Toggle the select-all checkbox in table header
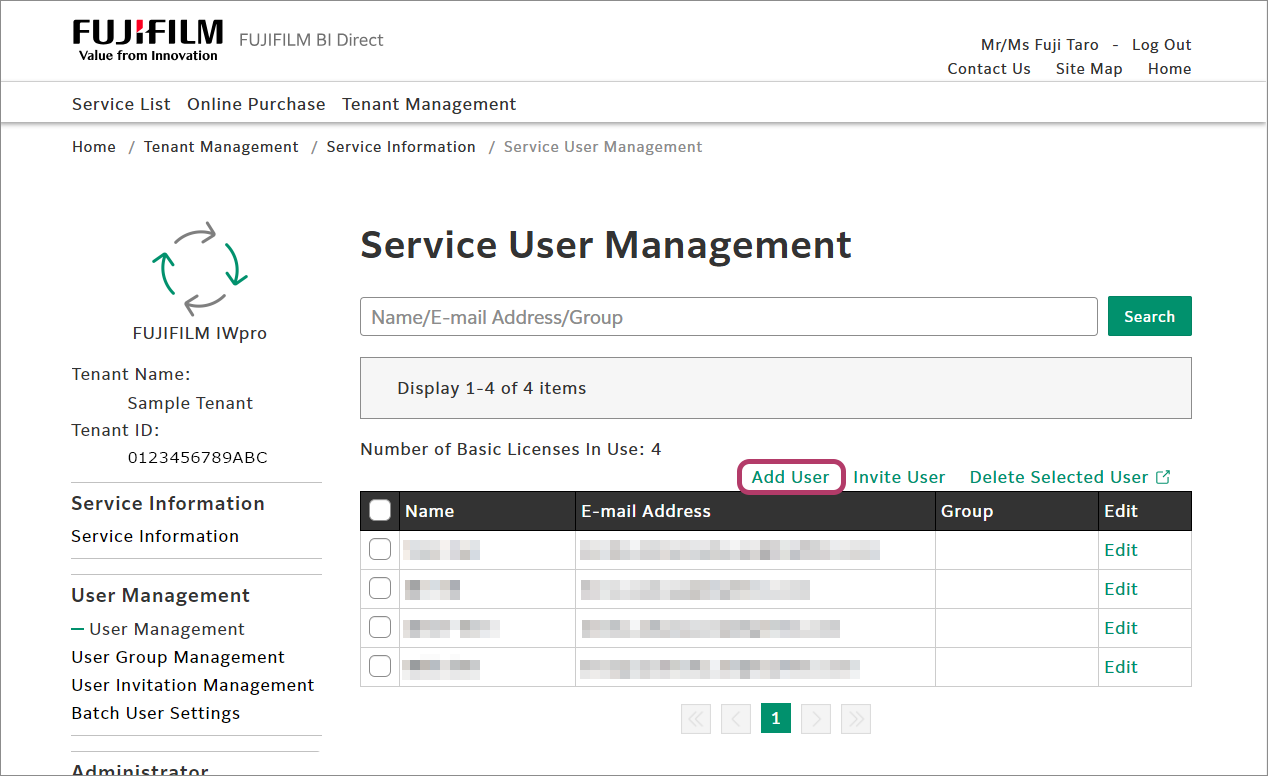 point(380,511)
